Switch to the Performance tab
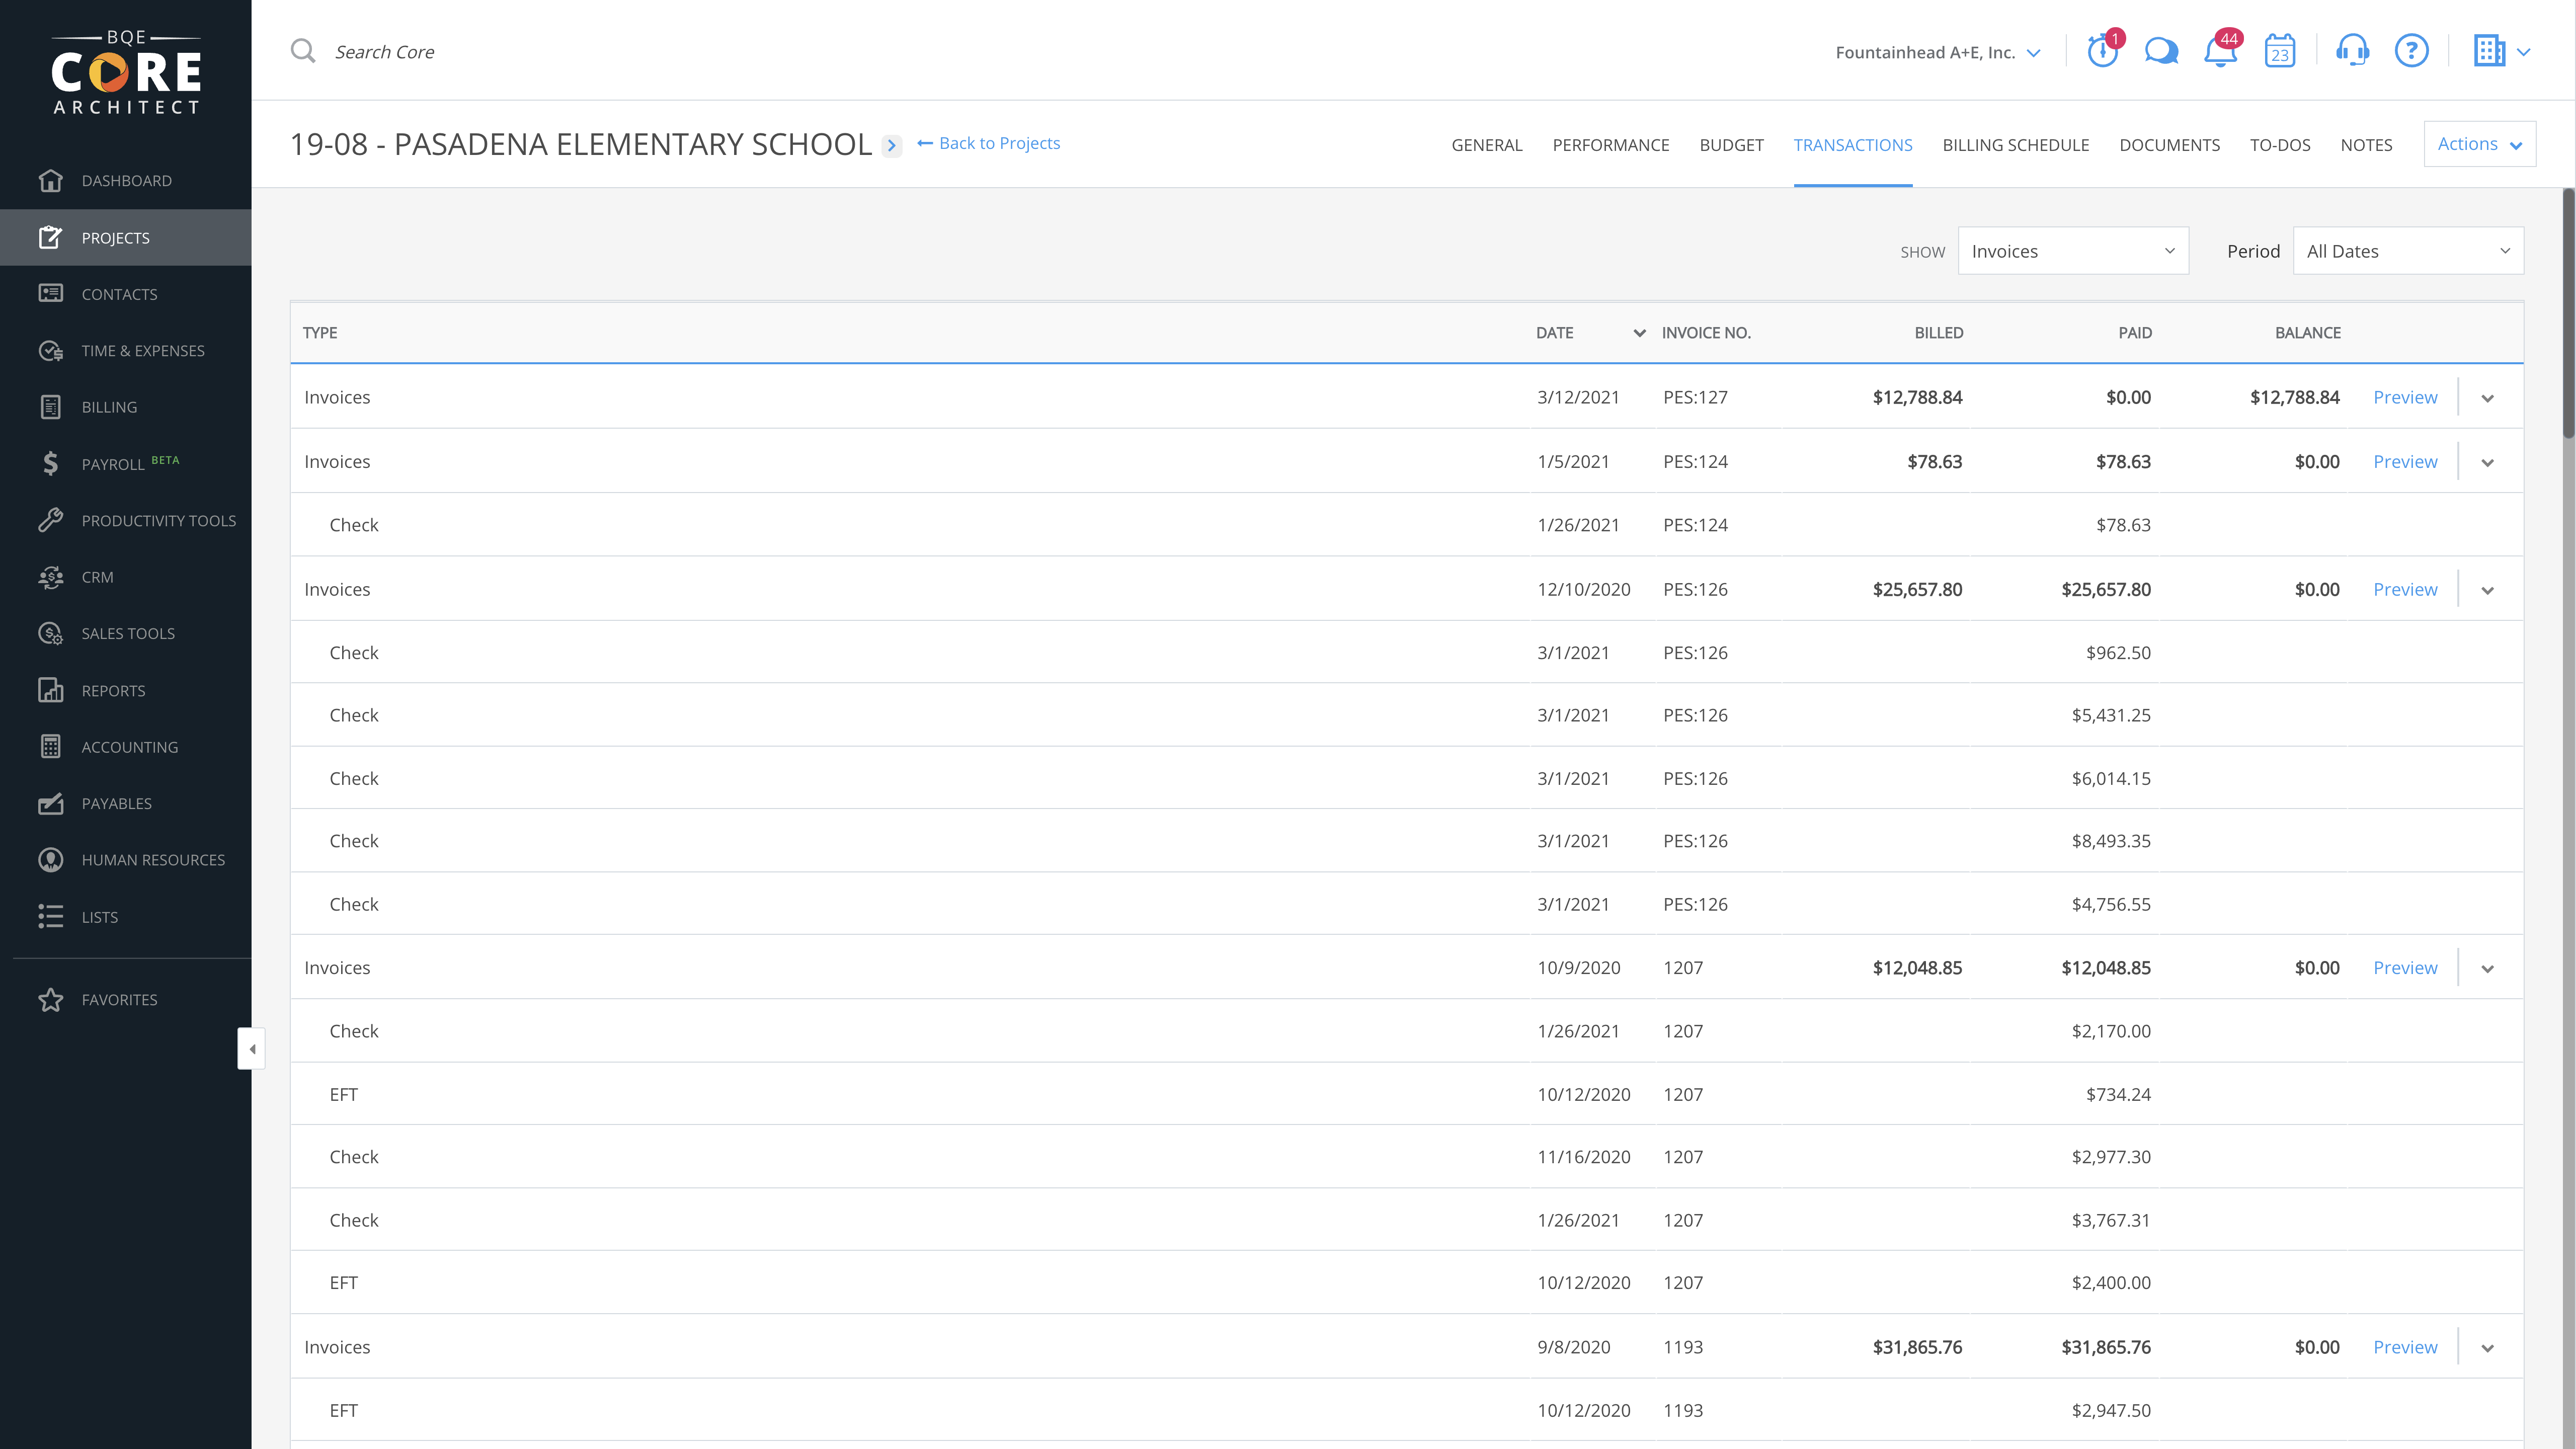The image size is (2576, 1449). pos(1610,145)
